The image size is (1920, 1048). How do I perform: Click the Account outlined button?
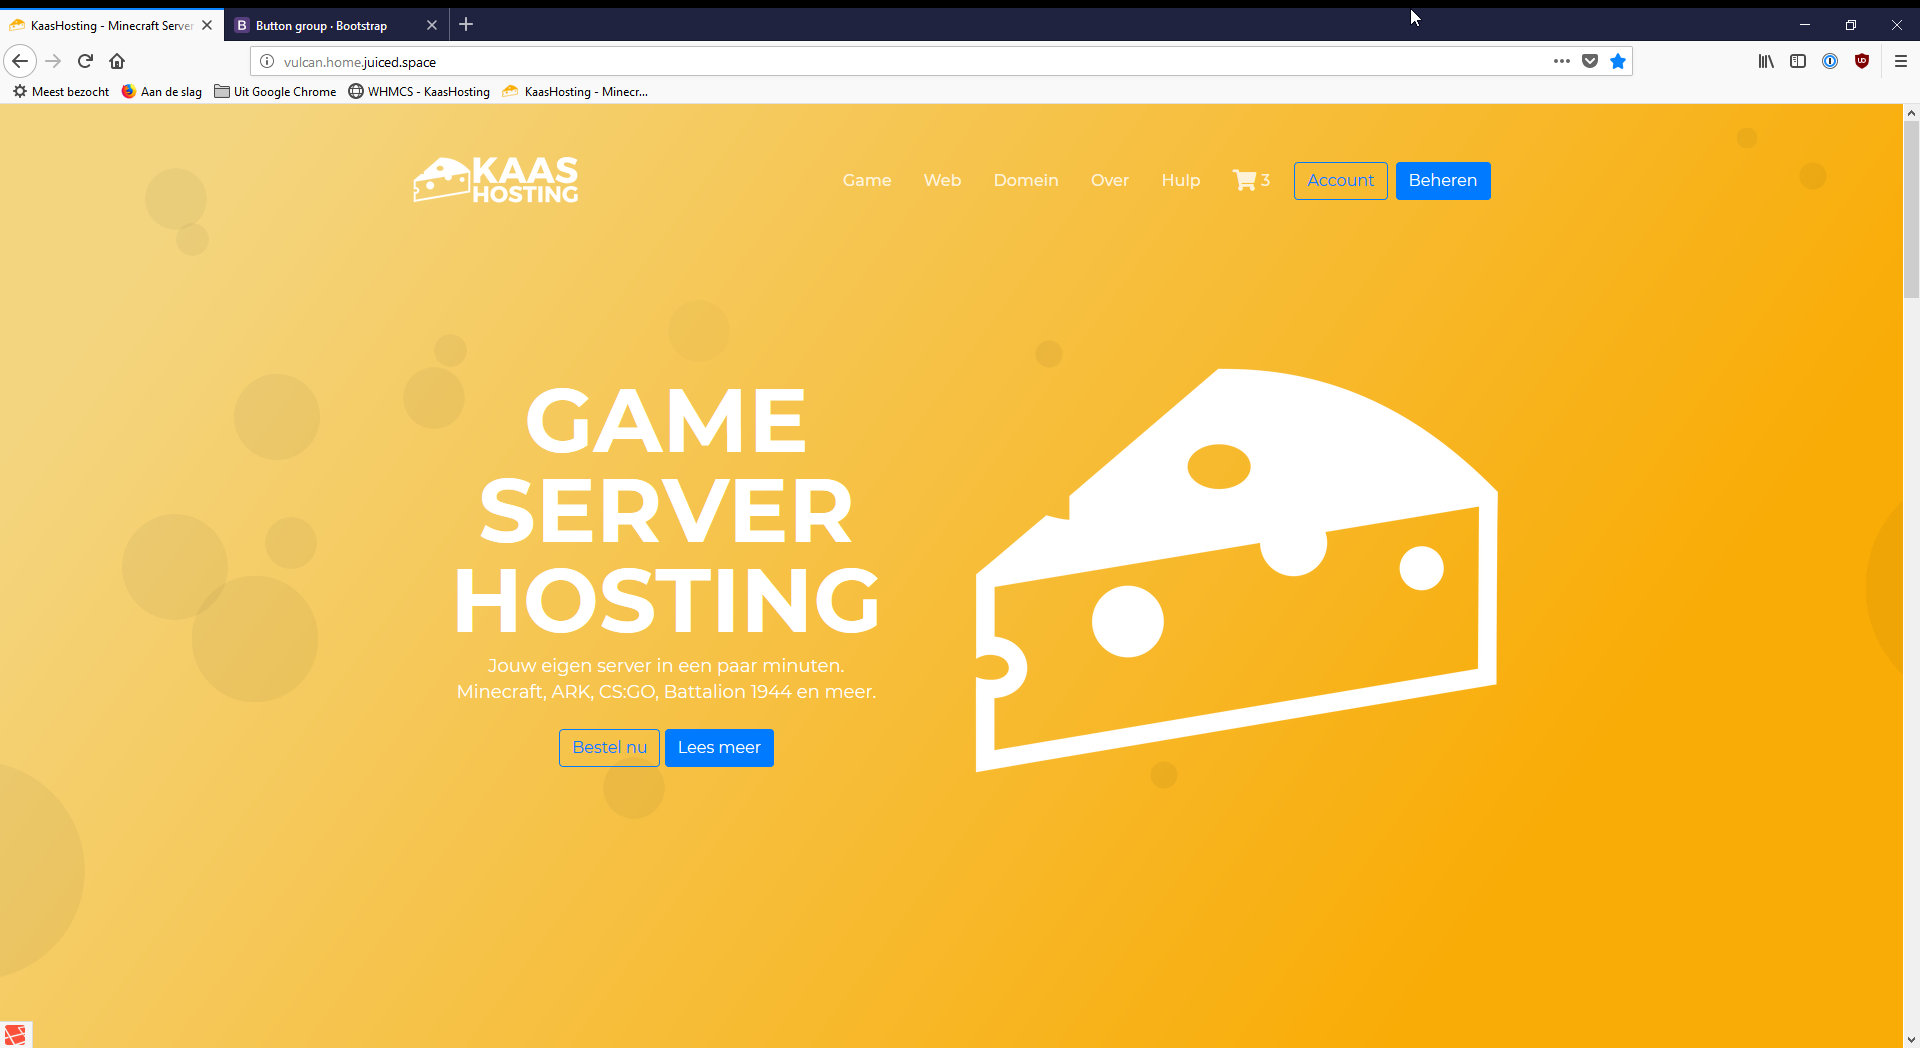point(1340,180)
